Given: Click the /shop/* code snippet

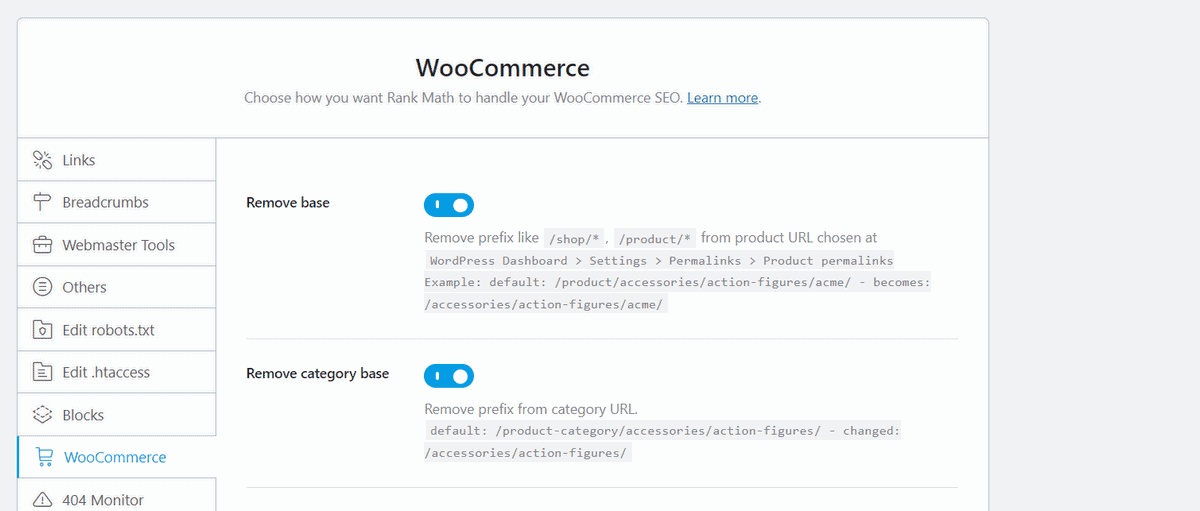Looking at the screenshot, I should (574, 238).
